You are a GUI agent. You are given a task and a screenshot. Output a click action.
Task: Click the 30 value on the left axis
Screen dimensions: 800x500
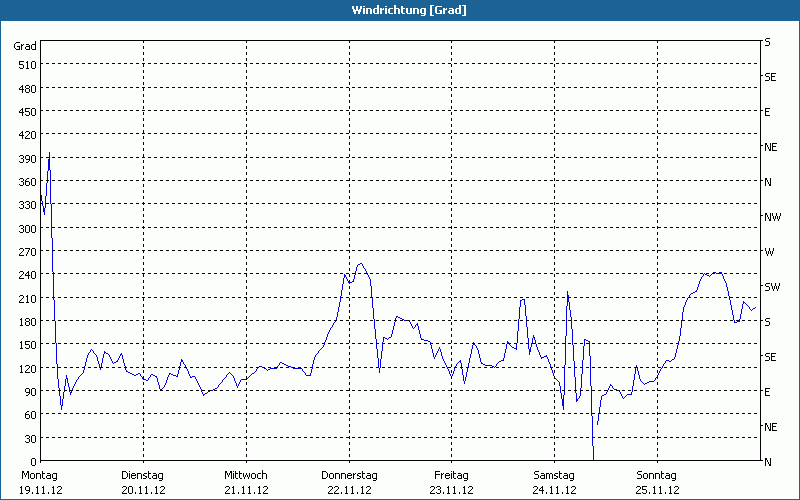[x=31, y=439]
